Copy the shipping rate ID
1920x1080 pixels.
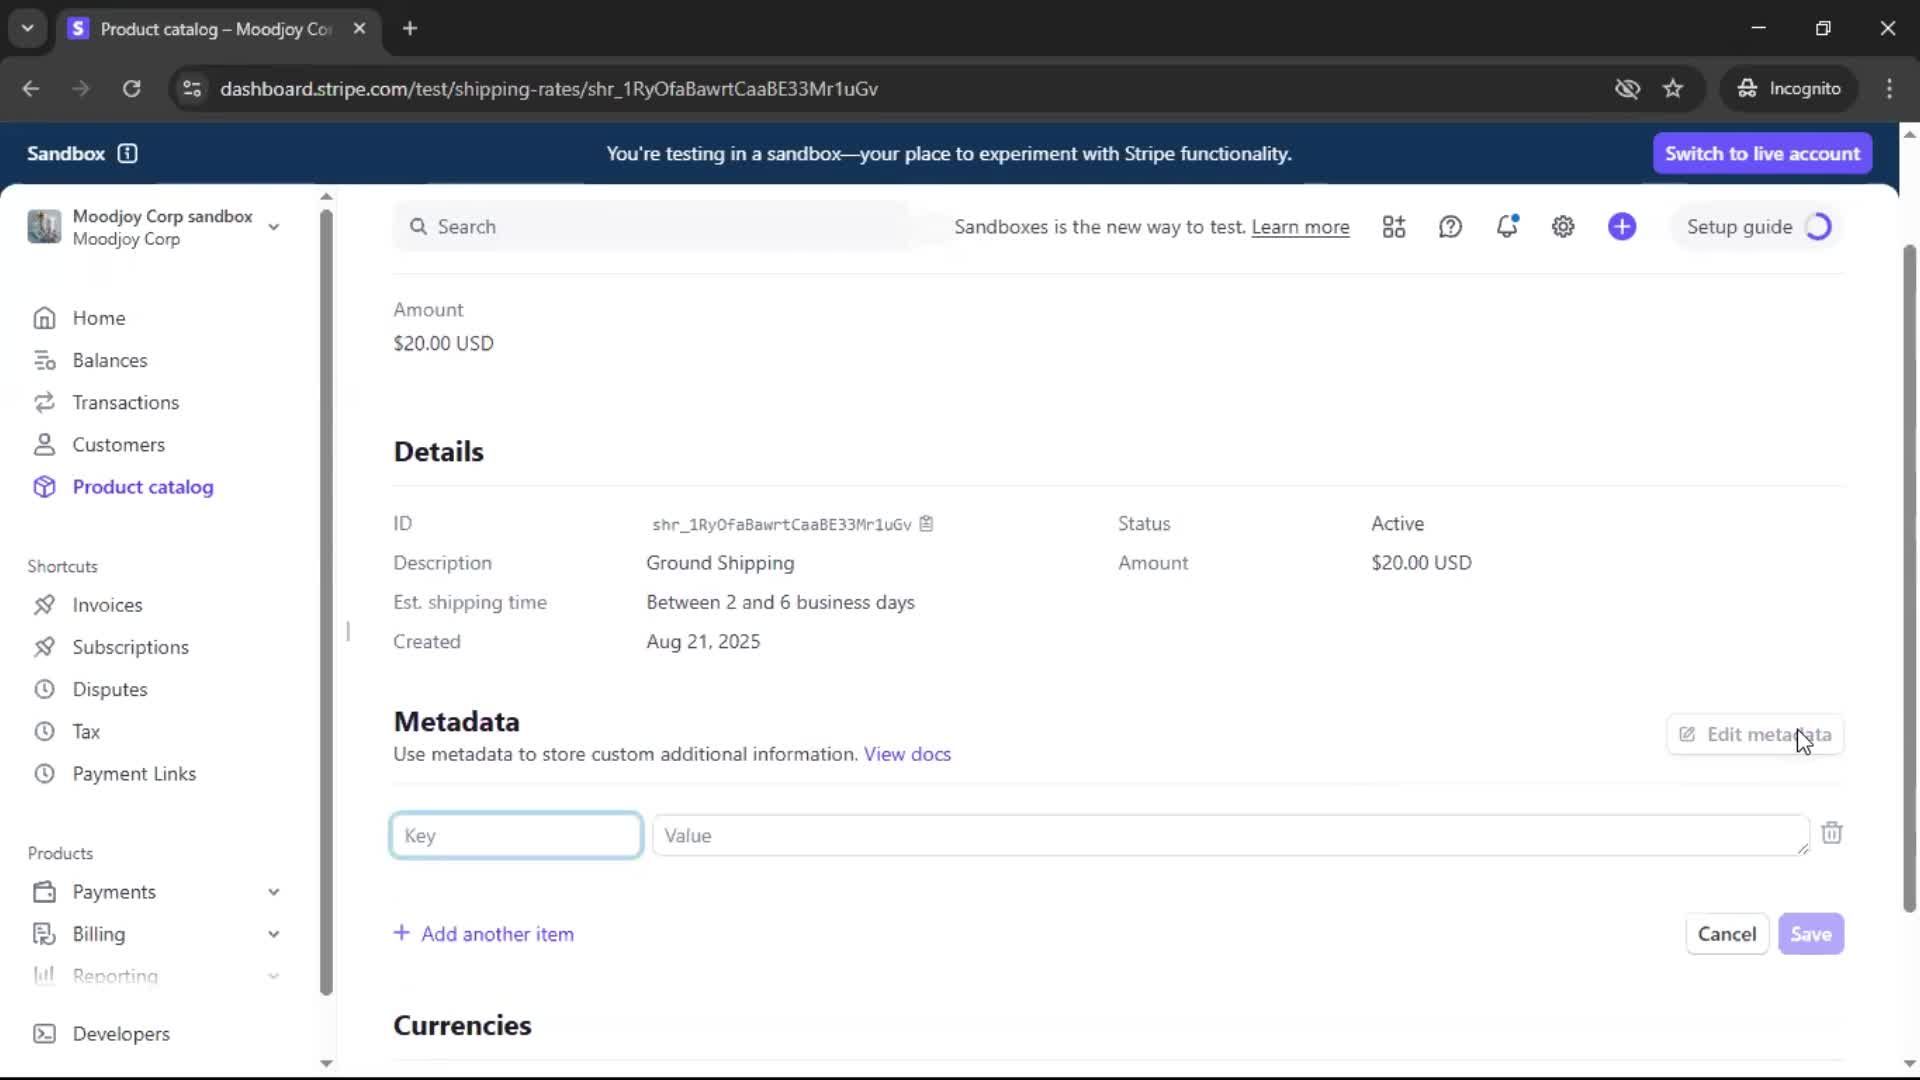(x=926, y=524)
